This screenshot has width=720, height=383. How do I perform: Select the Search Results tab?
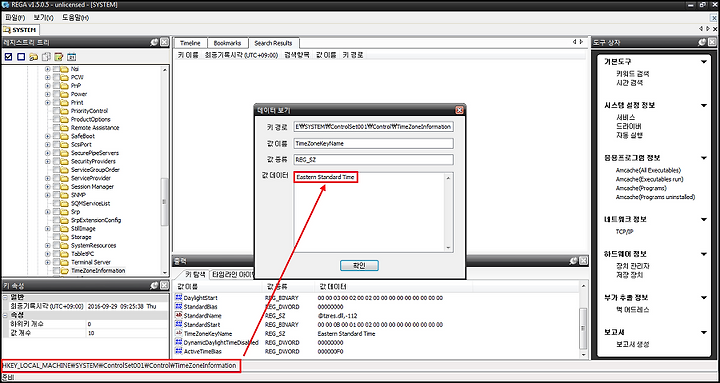click(x=273, y=43)
